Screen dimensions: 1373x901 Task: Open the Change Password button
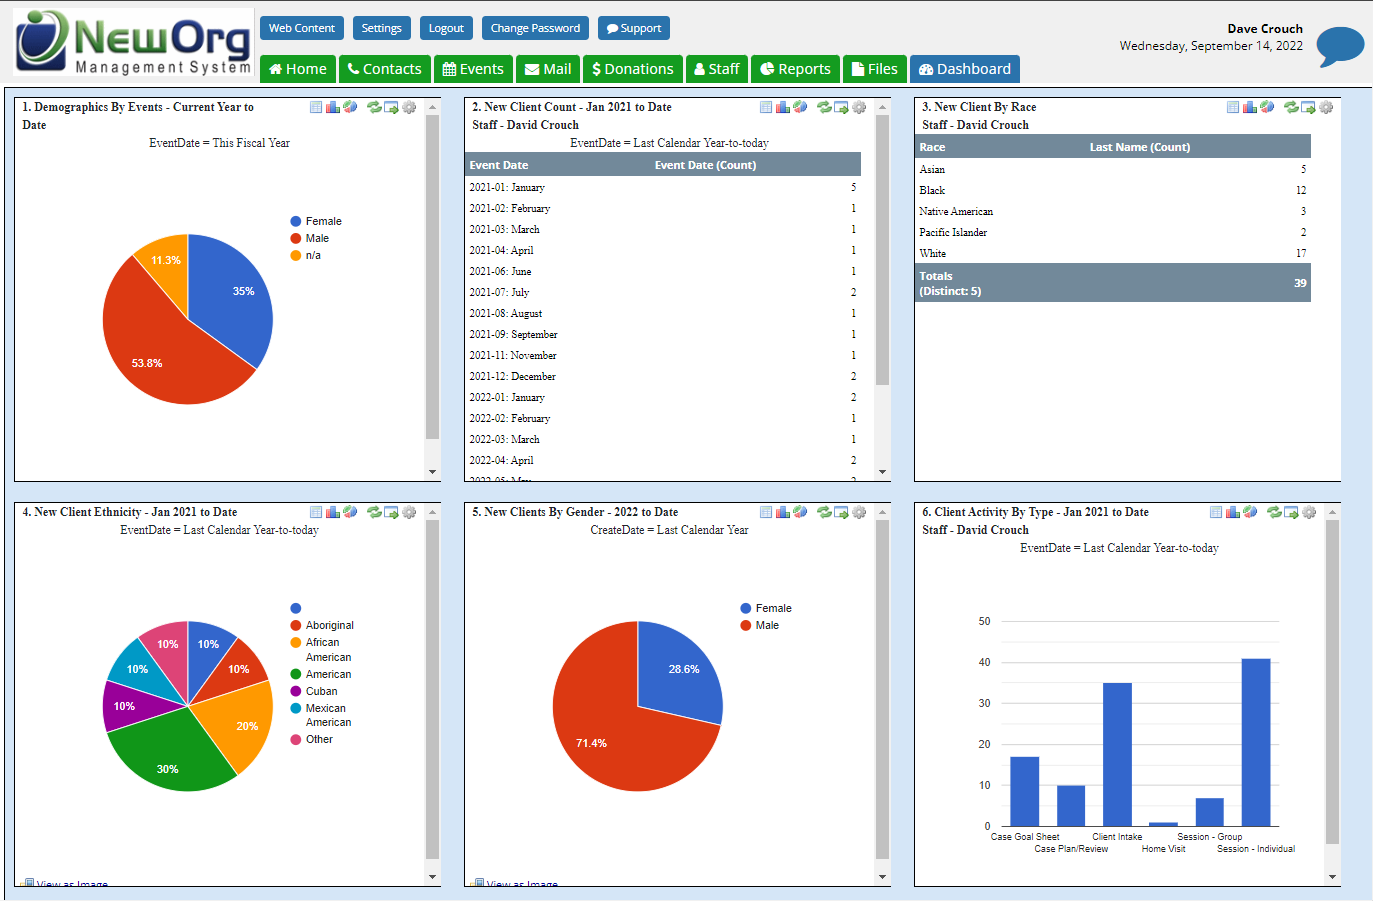pos(535,28)
